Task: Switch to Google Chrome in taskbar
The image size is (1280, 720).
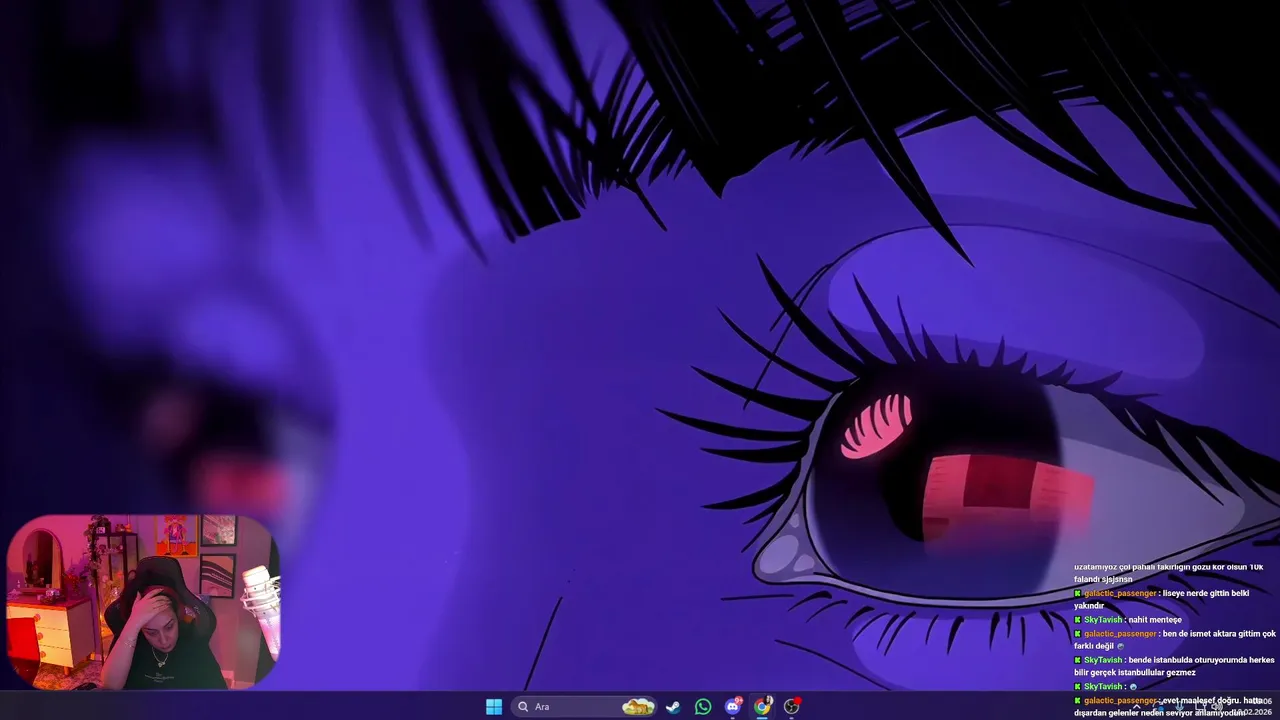Action: (762, 707)
